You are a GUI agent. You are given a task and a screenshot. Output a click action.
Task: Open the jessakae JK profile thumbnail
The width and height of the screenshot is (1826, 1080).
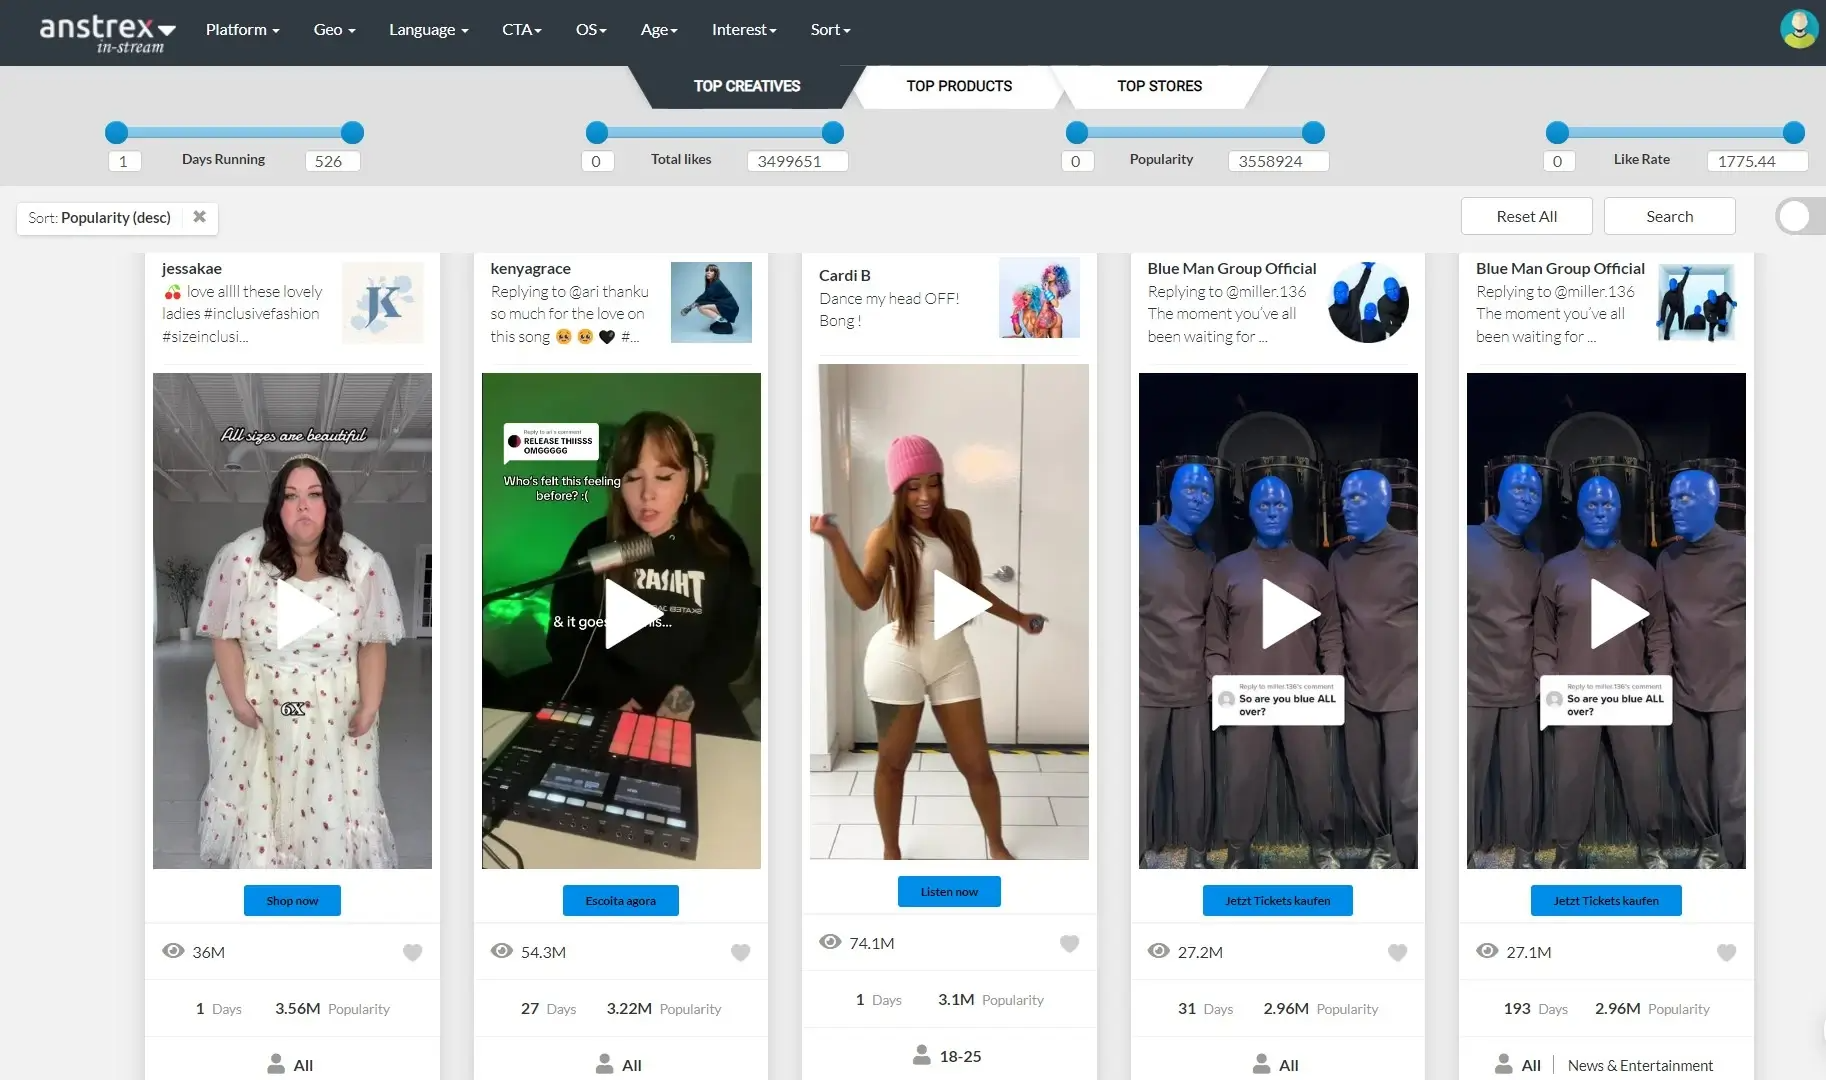(383, 303)
